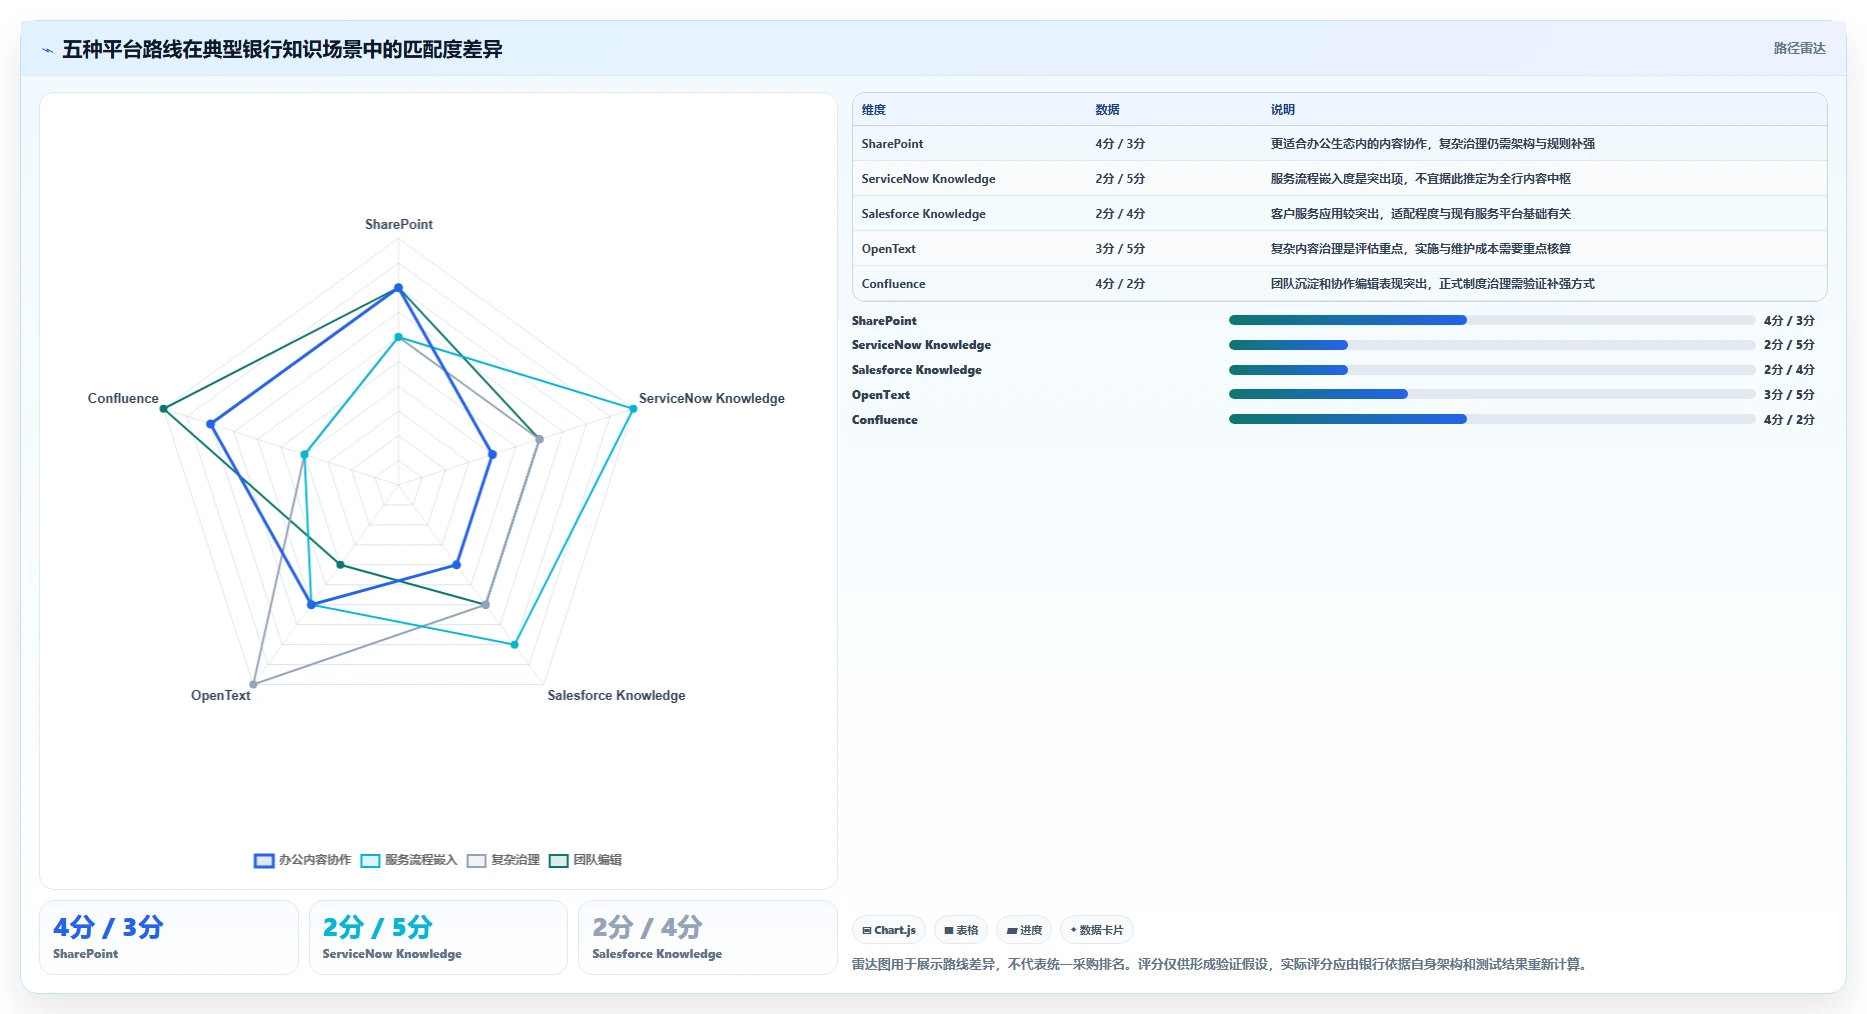Click the title 五种平台路线在典型银行知识场景中的匹配度差异
Image resolution: width=1867 pixels, height=1014 pixels.
click(282, 49)
